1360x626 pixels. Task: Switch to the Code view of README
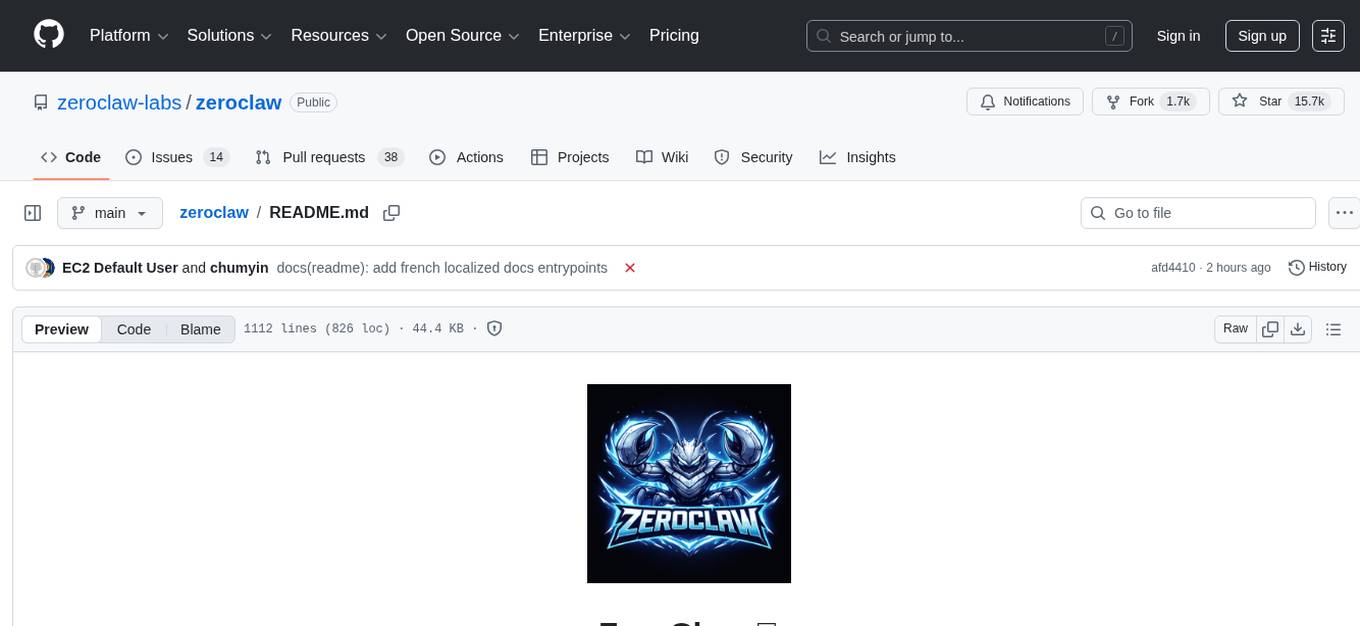[x=133, y=328]
